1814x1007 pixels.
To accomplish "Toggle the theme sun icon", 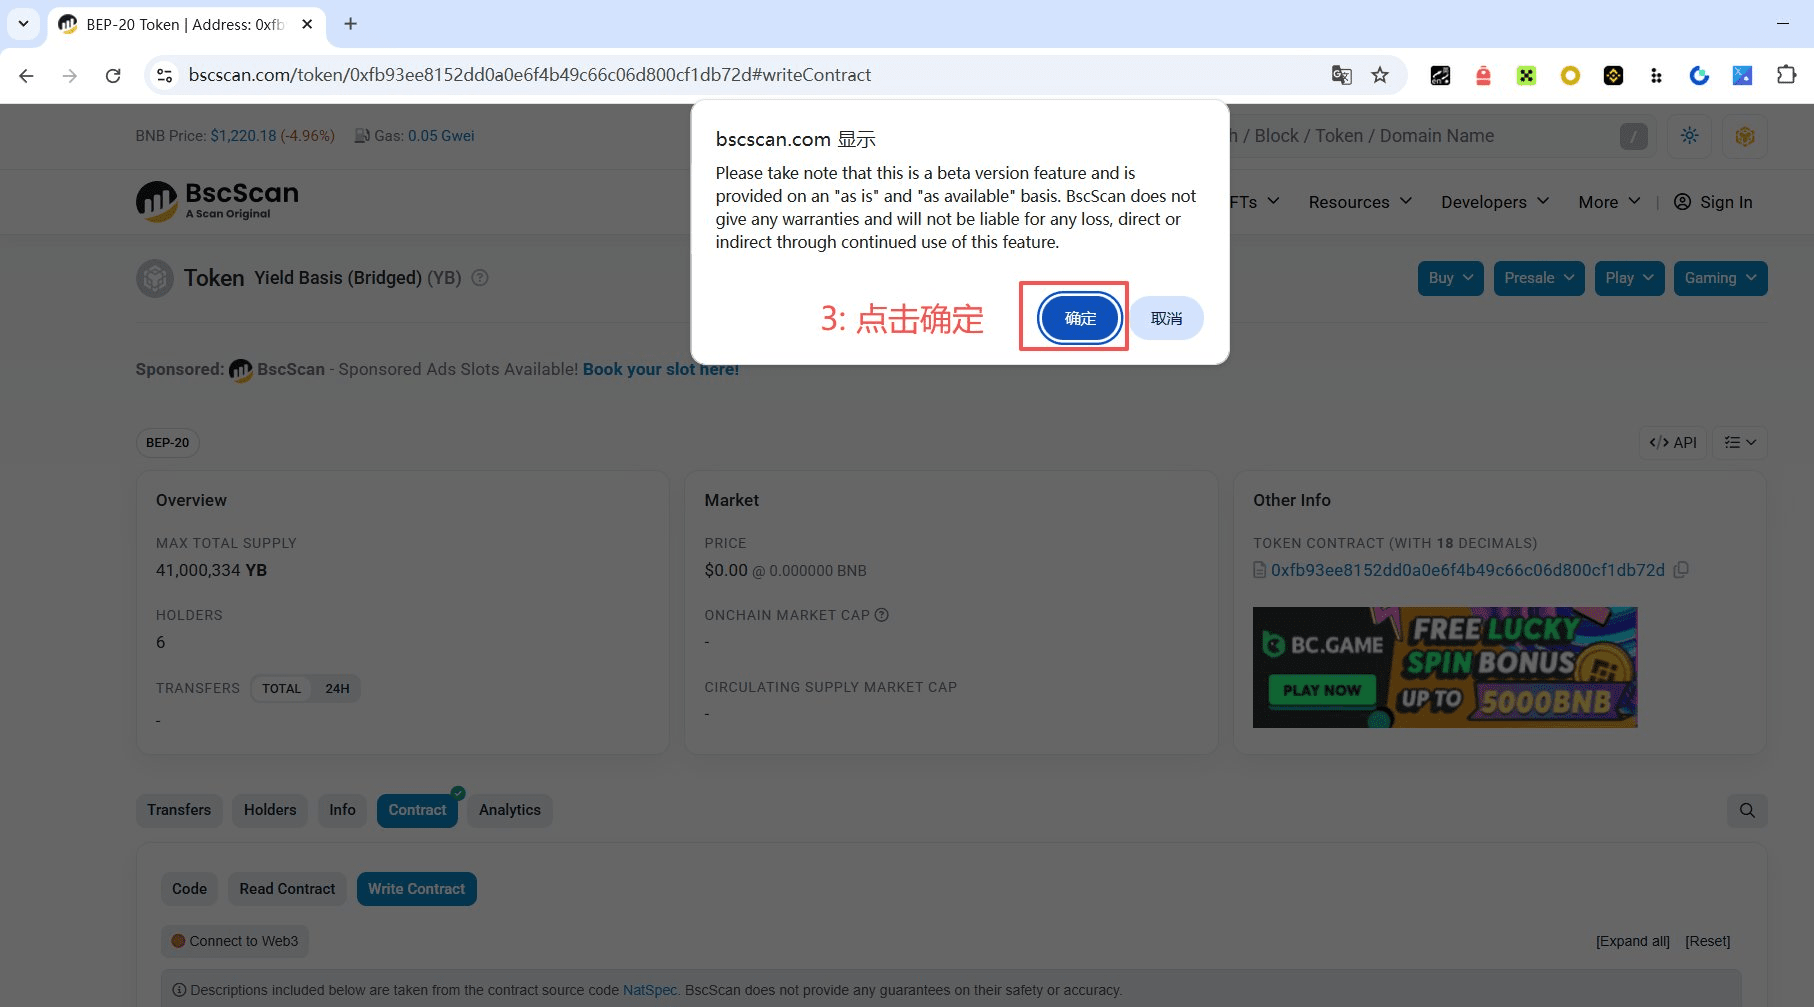I will 1689,136.
